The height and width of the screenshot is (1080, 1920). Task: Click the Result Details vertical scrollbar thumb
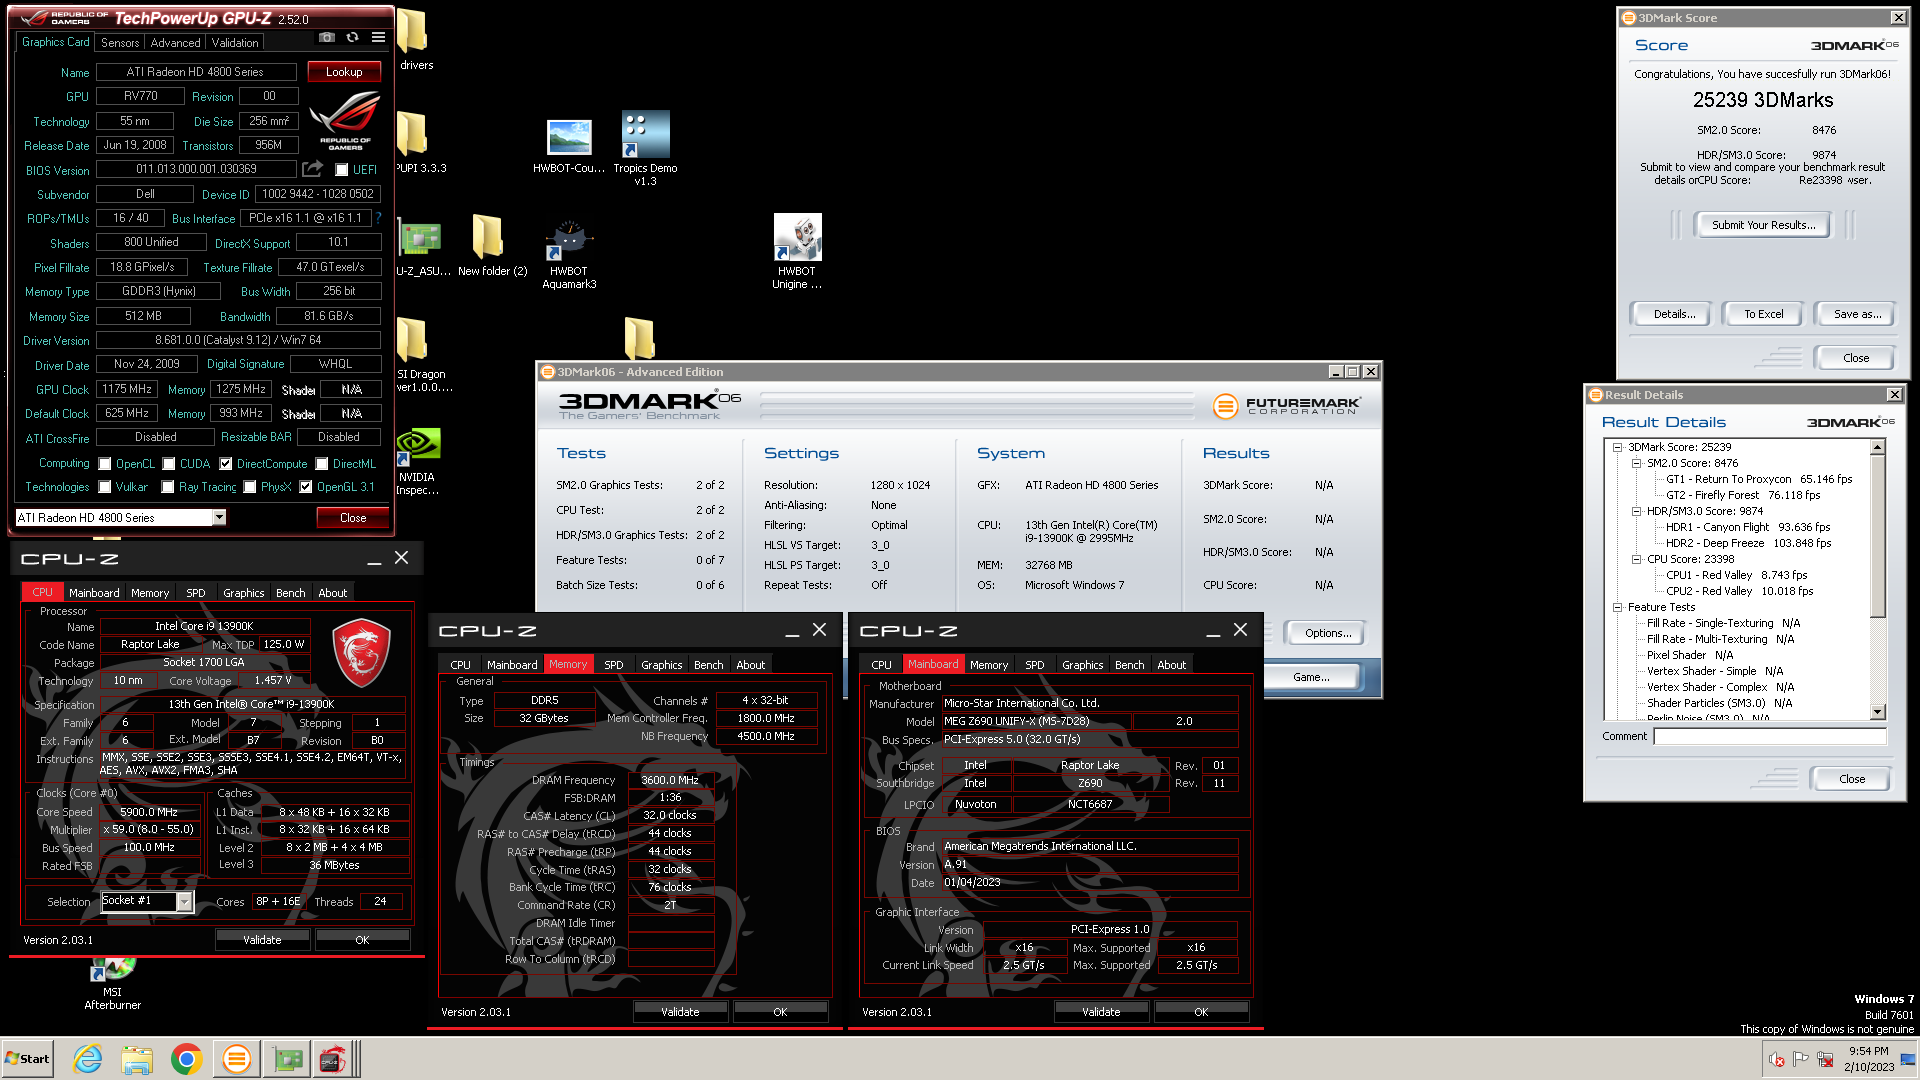1878,538
